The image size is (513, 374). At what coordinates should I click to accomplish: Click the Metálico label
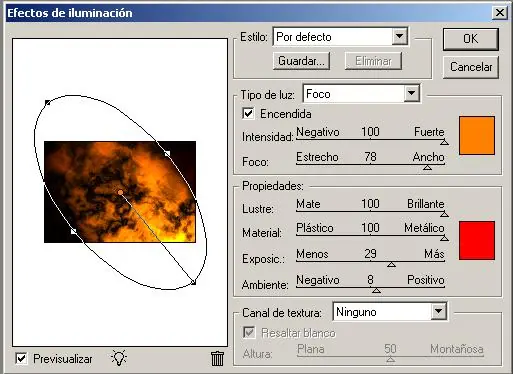[424, 228]
